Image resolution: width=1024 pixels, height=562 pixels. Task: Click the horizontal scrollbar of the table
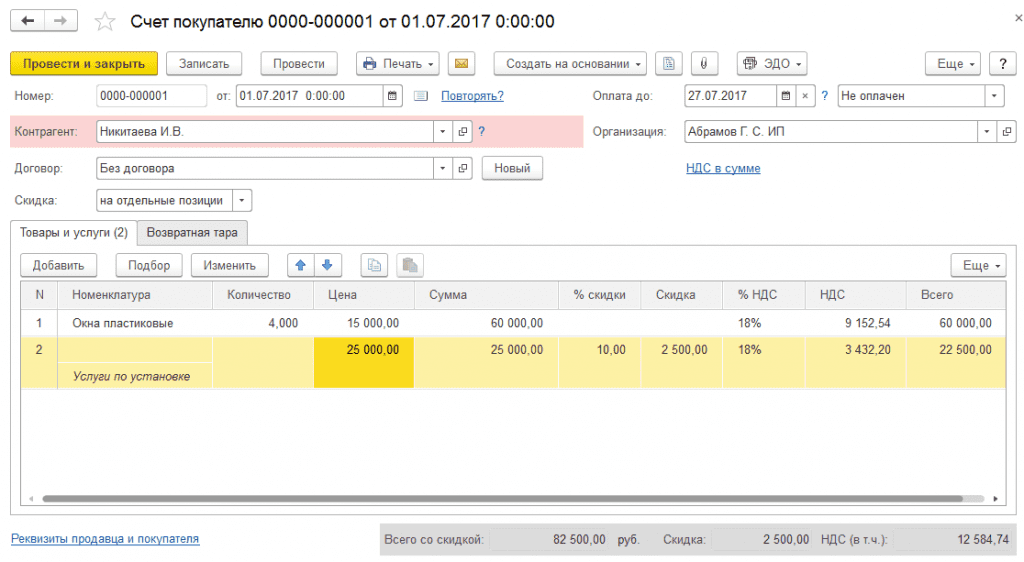click(502, 499)
